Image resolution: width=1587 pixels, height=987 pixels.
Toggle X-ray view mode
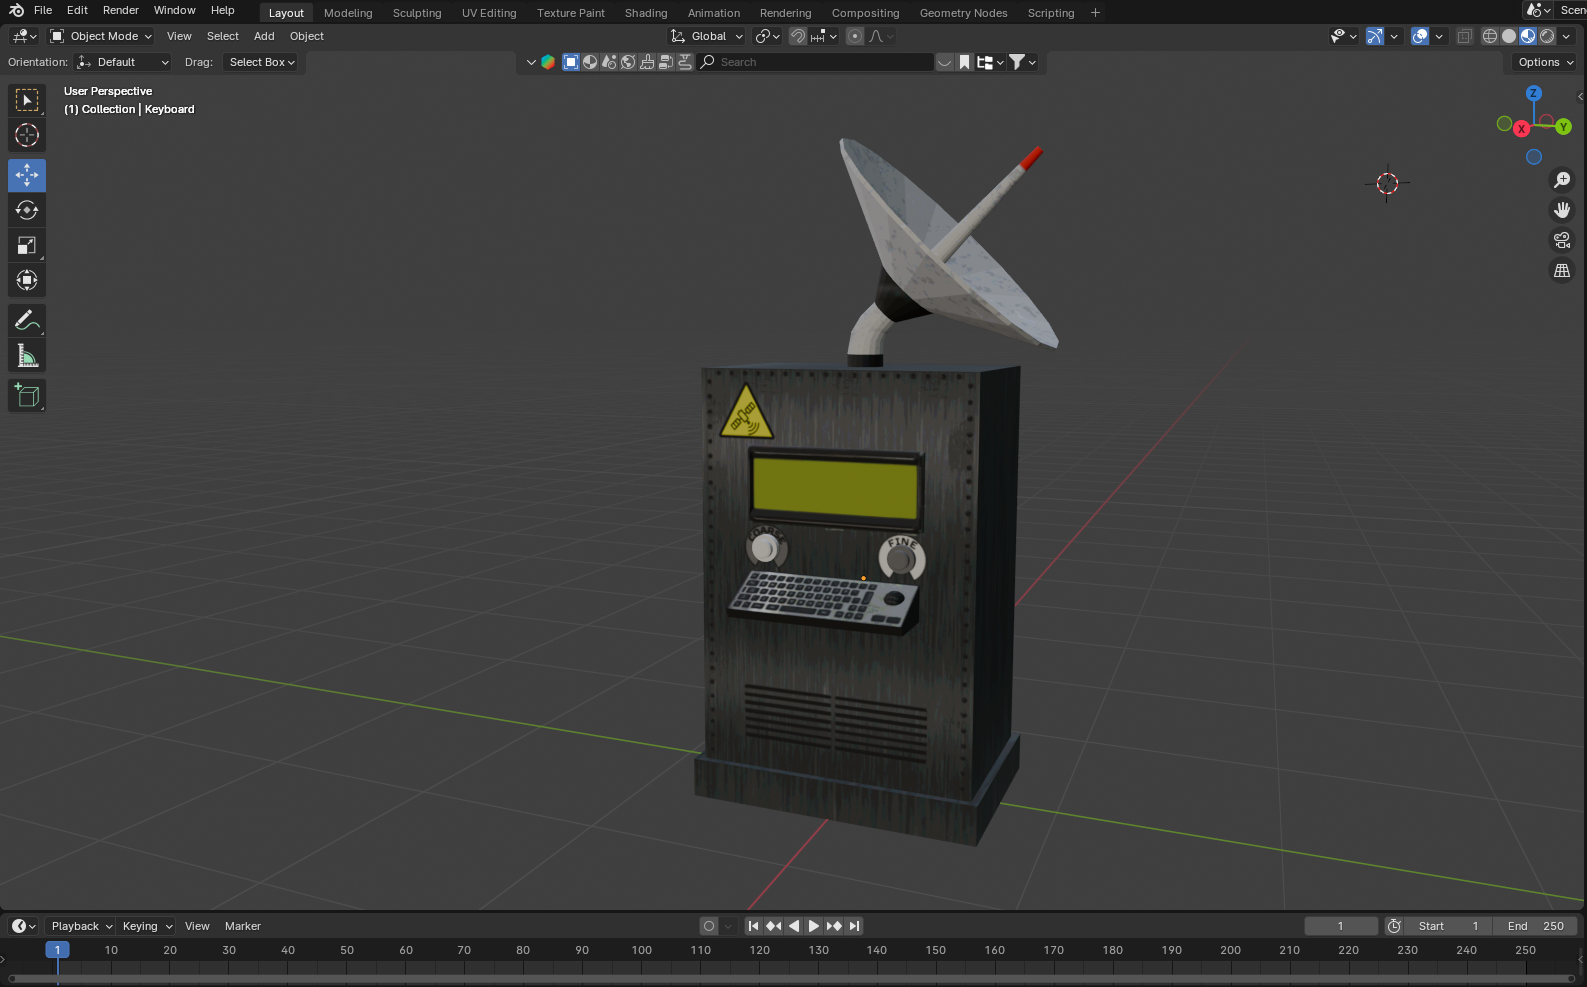pyautogui.click(x=1464, y=36)
